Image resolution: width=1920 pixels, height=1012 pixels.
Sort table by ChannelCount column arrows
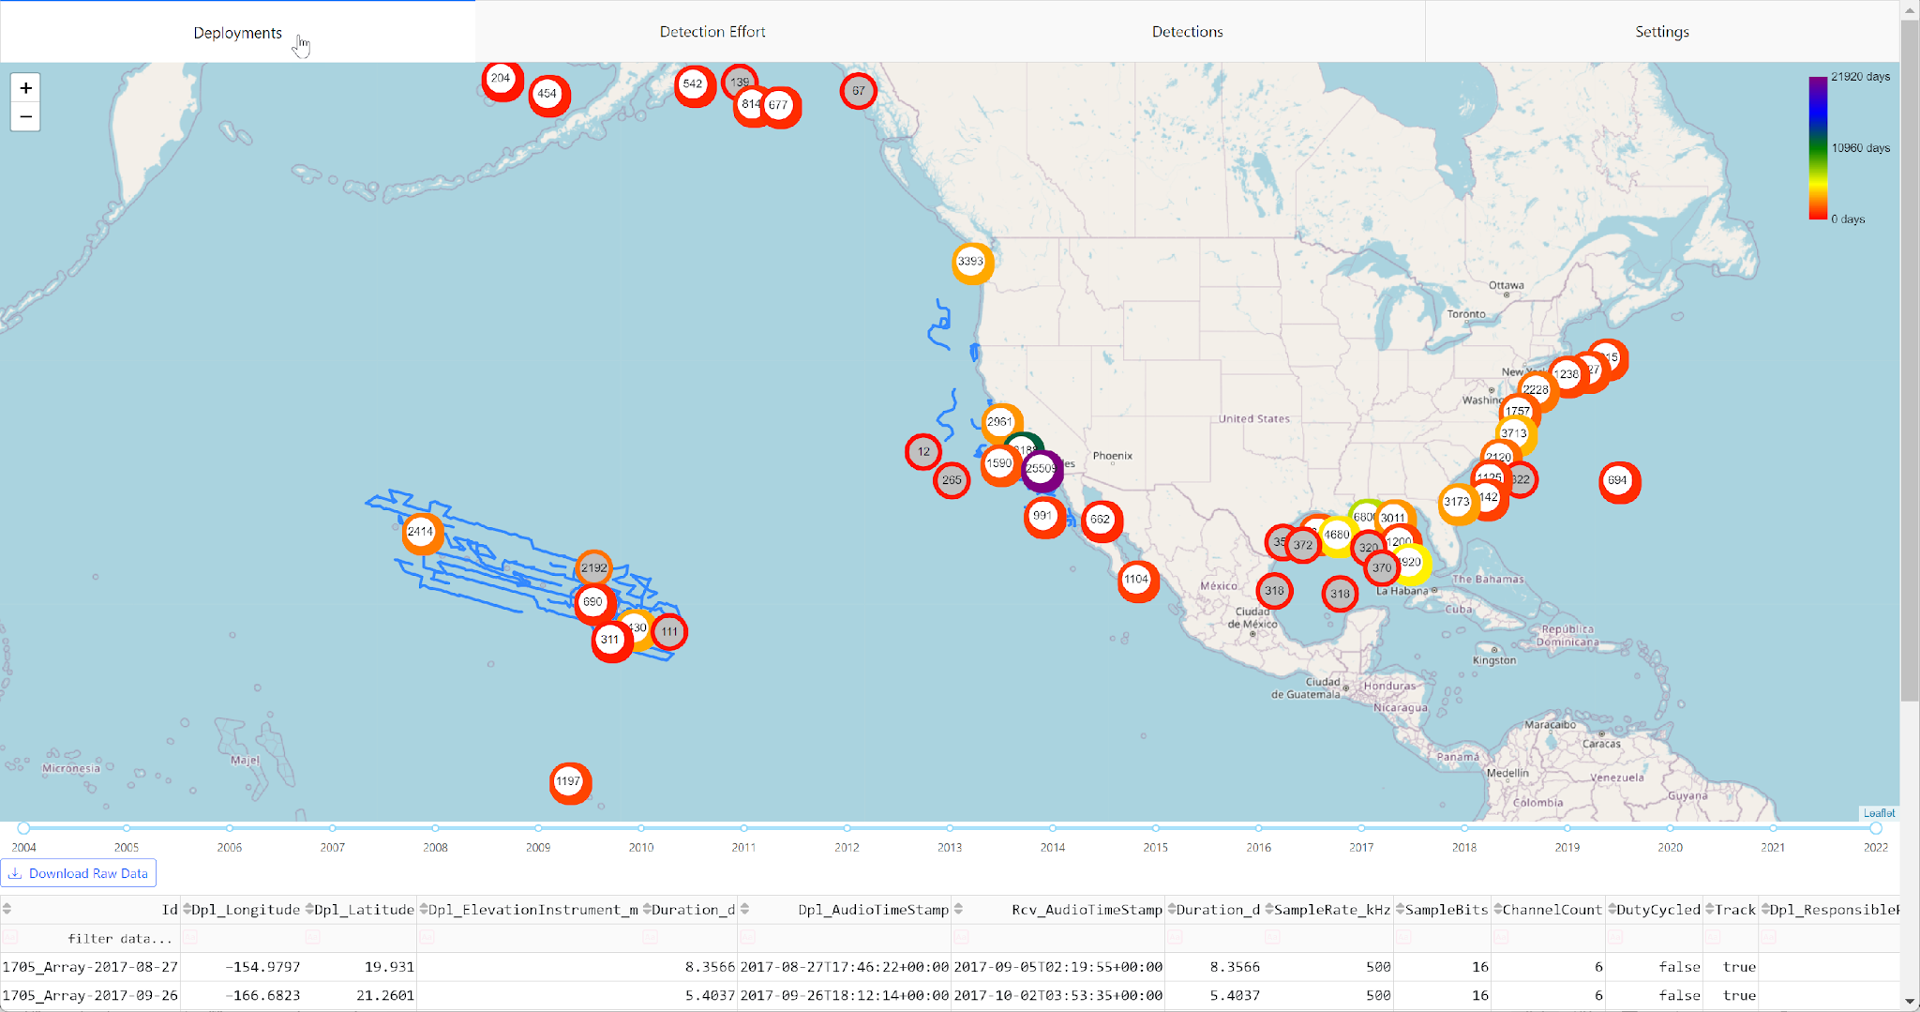coord(1498,909)
